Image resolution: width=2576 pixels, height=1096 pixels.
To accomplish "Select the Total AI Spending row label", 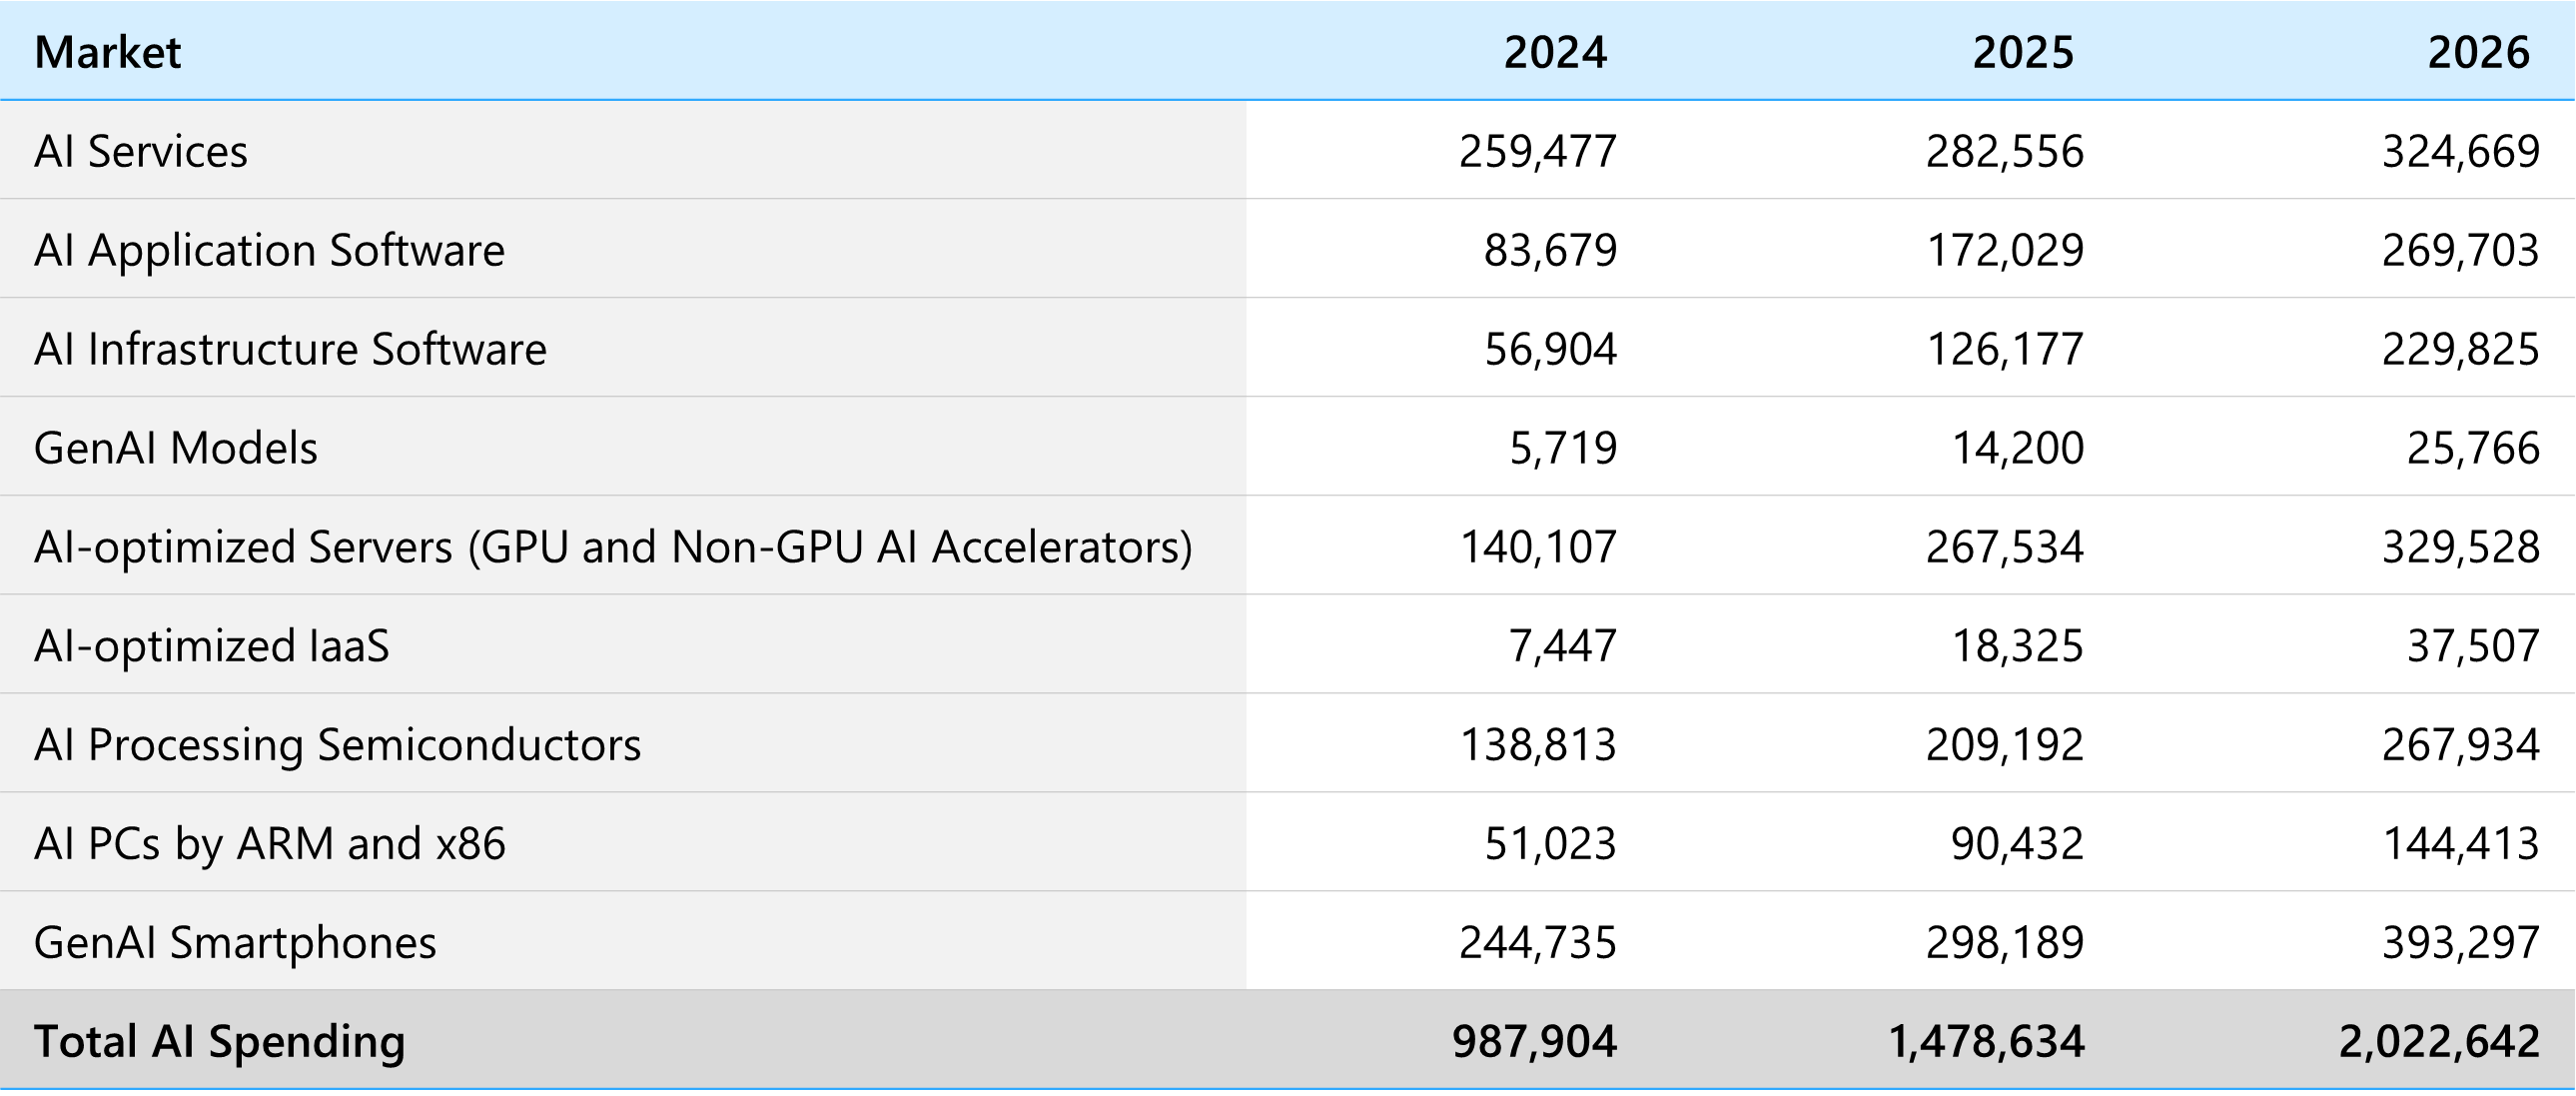I will point(222,1042).
